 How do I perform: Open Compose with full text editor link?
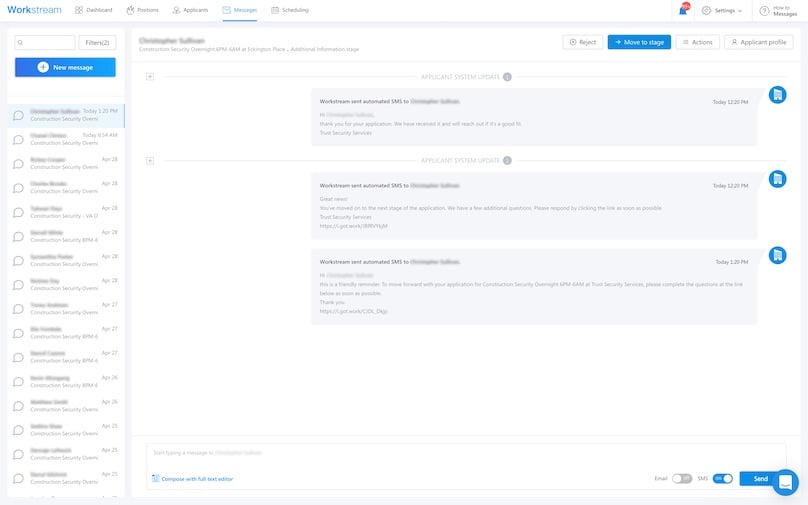coord(192,479)
